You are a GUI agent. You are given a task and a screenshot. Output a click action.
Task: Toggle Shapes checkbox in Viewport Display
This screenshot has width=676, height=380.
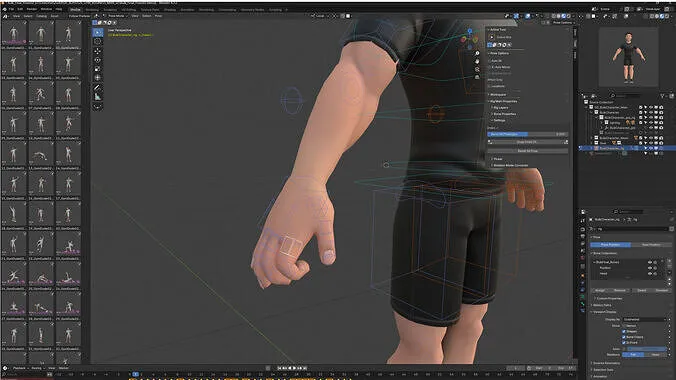(624, 331)
